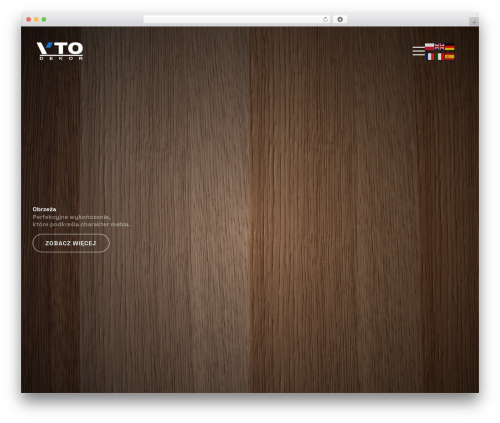Screen dimensions: 500x423
Task: Click the 'Perfekcyjne wykończenie,' text line
Action: (x=71, y=217)
